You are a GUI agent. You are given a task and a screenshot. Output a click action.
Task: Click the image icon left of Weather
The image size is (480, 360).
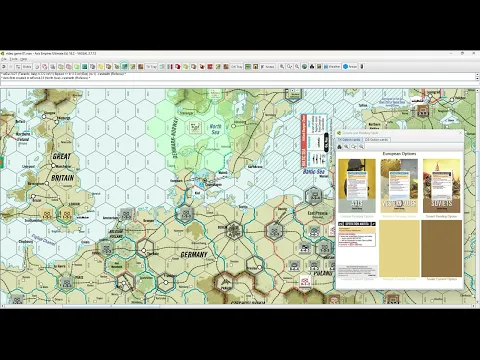319,67
